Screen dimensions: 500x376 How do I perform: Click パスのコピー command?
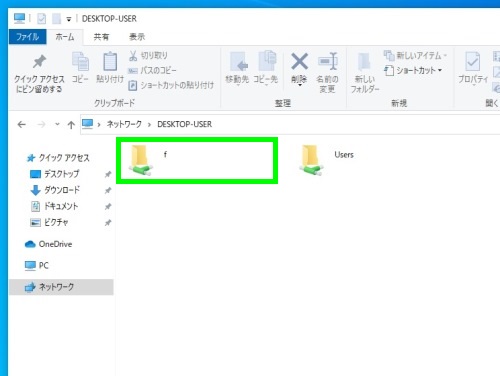point(152,70)
